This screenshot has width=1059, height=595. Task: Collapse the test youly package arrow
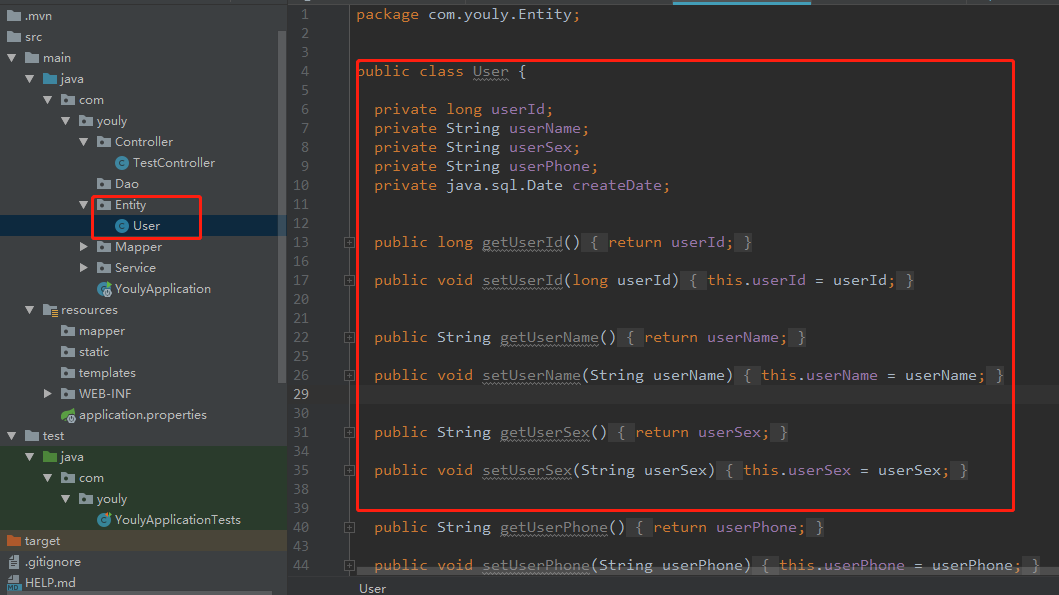pos(66,499)
